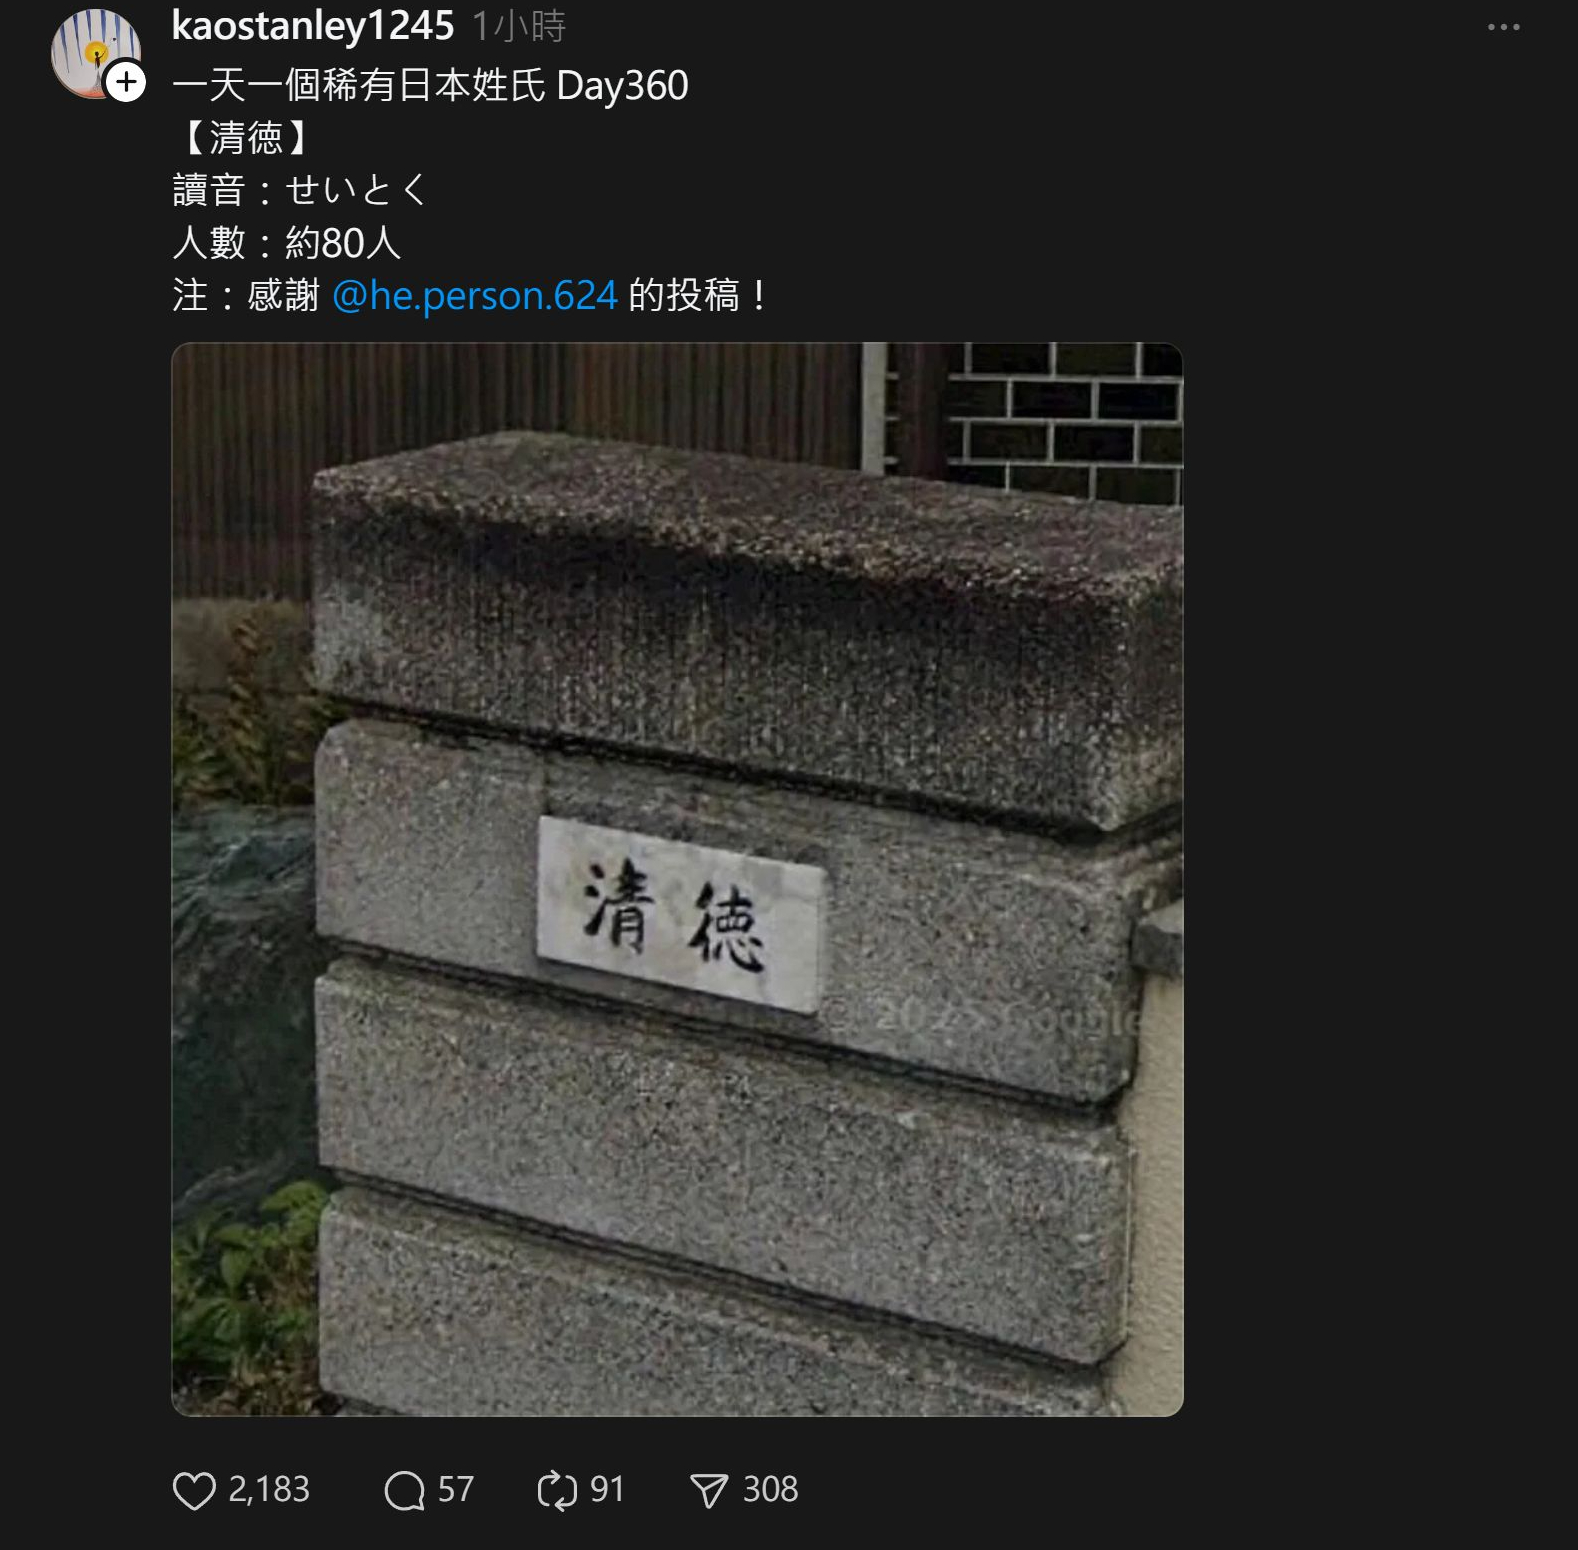
Task: Select the 一天一個稀有日本姓氏 Day360 headline text
Action: pos(430,85)
